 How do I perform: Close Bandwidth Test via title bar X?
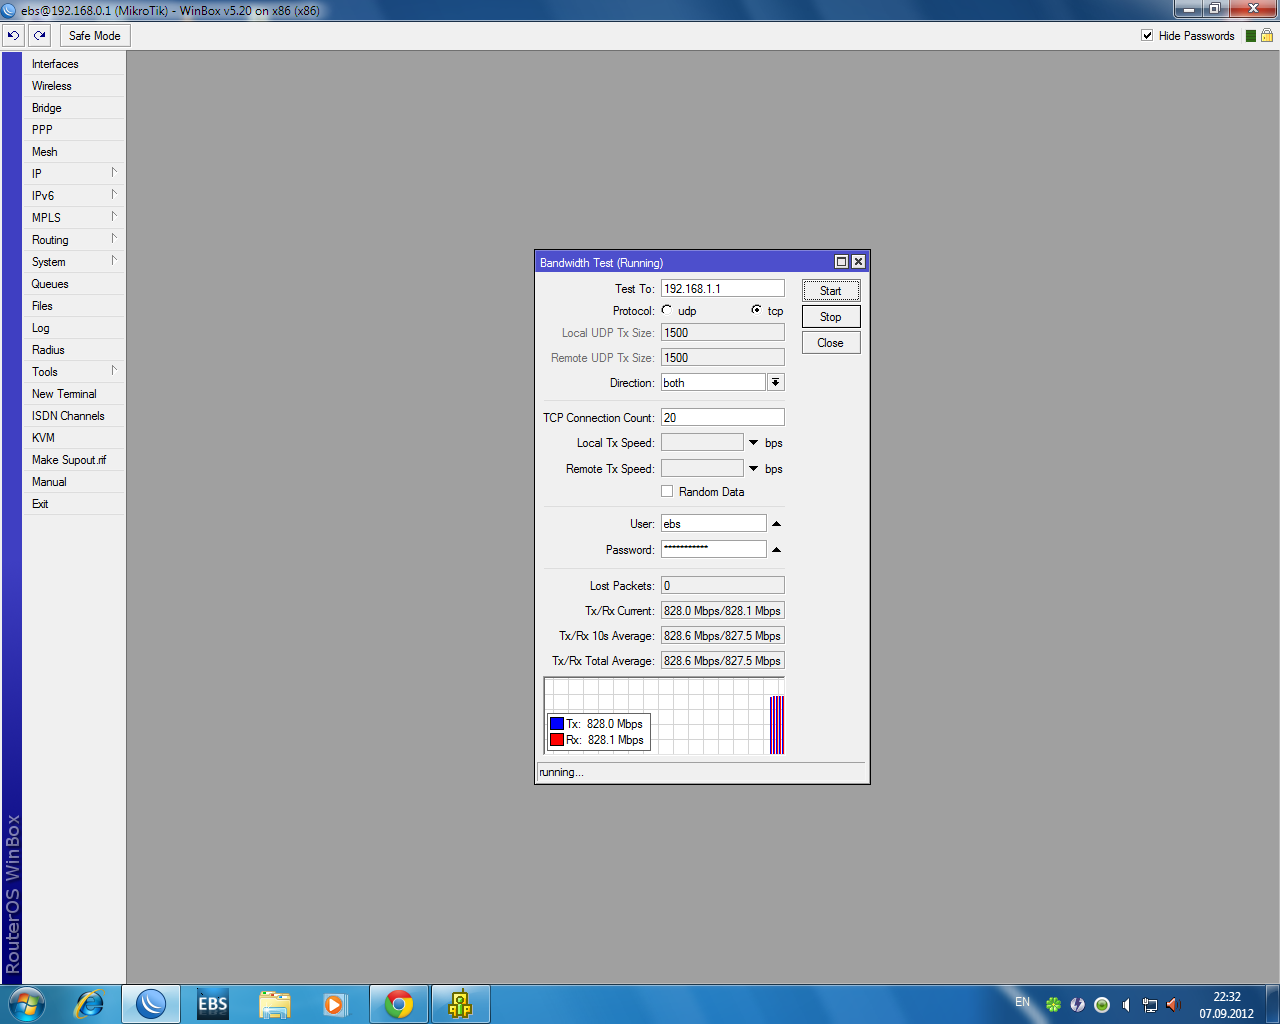tap(858, 262)
